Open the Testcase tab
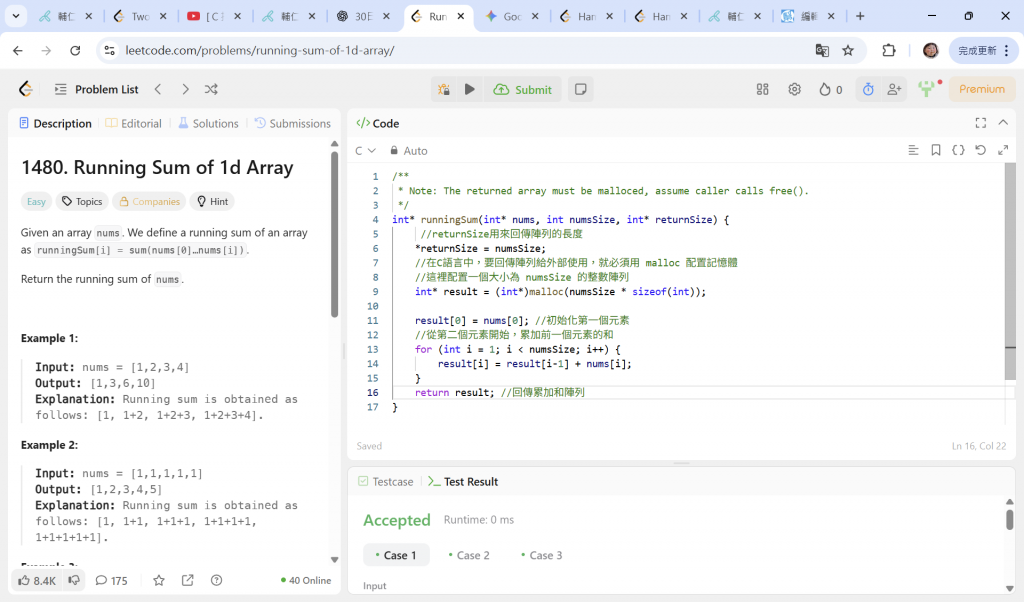Viewport: 1024px width, 602px height. point(385,482)
